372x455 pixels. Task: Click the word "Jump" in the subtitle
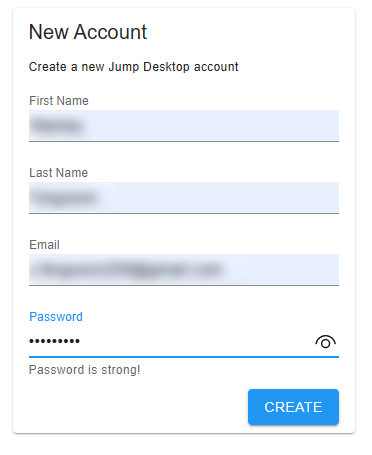pos(124,67)
